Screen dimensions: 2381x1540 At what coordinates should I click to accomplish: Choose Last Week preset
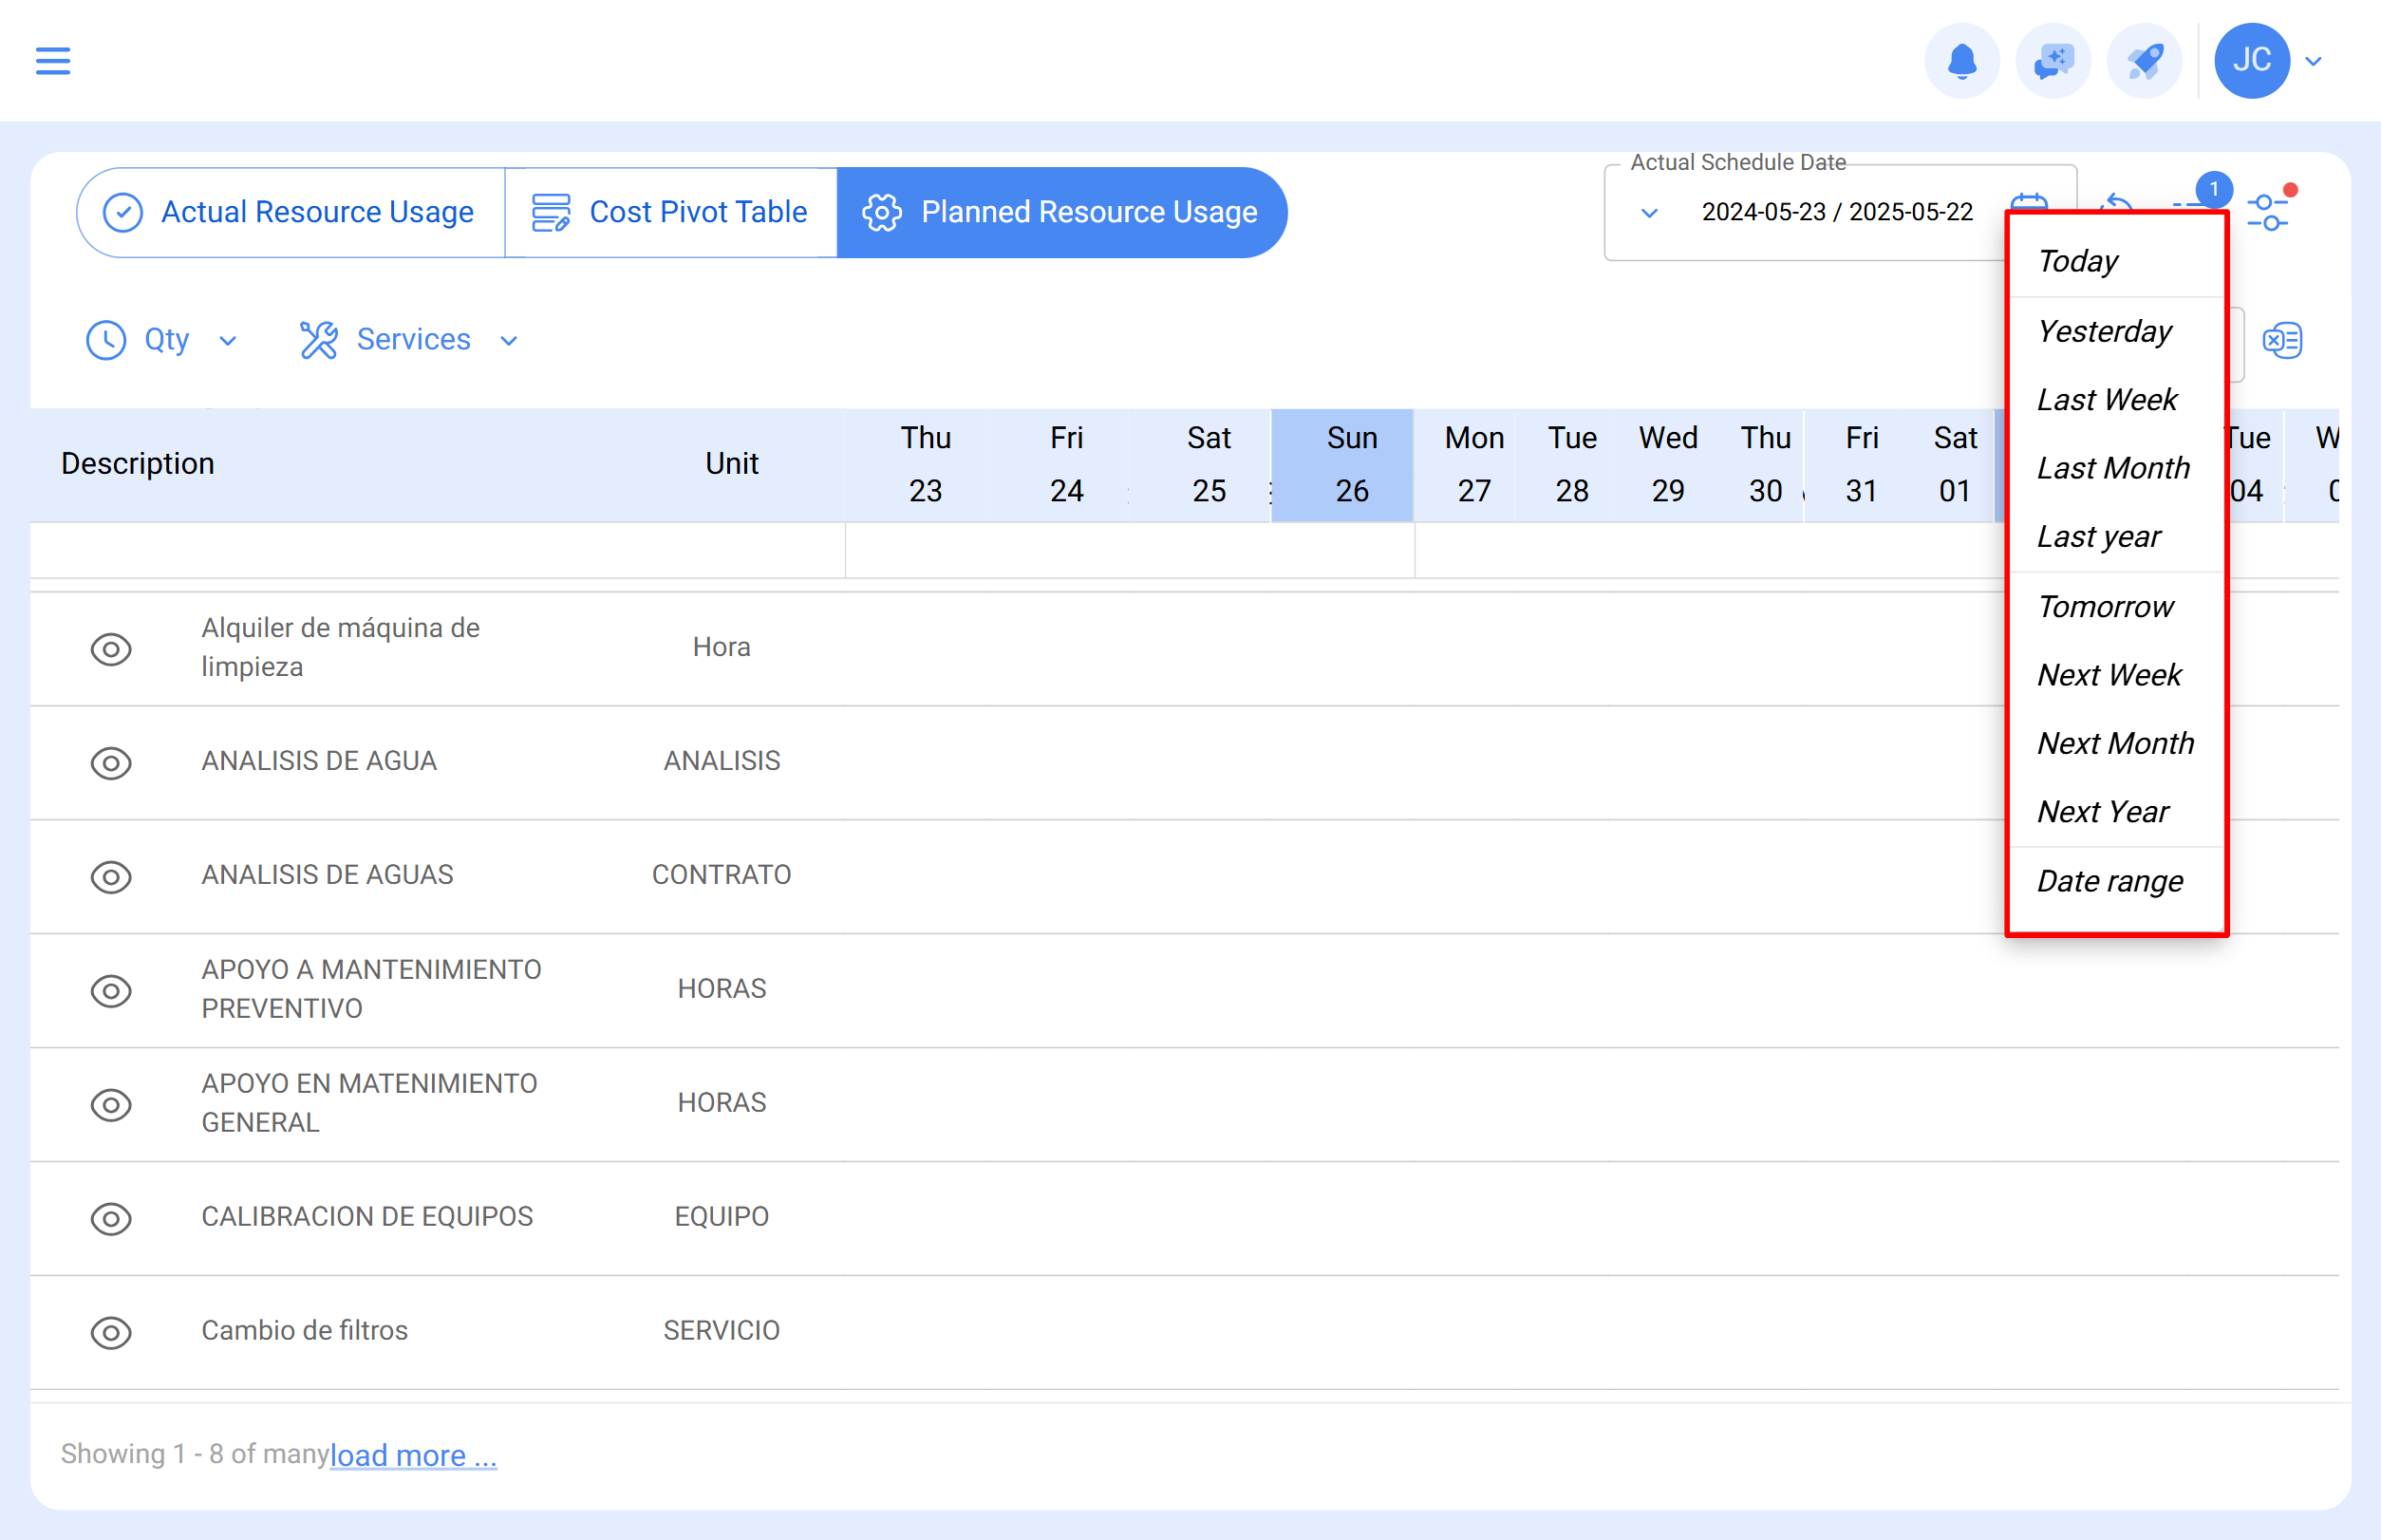click(2116, 399)
